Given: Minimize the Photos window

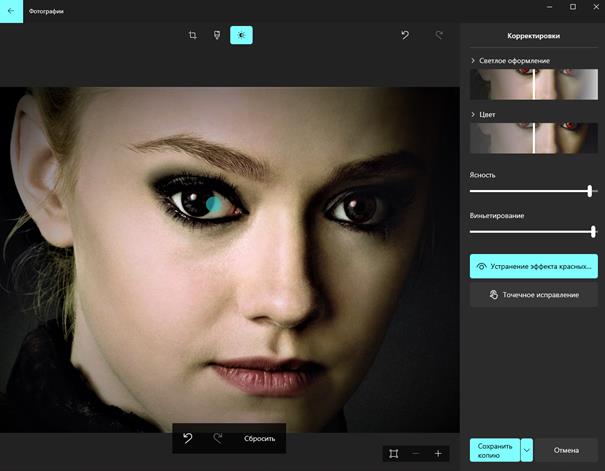Looking at the screenshot, I should [549, 7].
